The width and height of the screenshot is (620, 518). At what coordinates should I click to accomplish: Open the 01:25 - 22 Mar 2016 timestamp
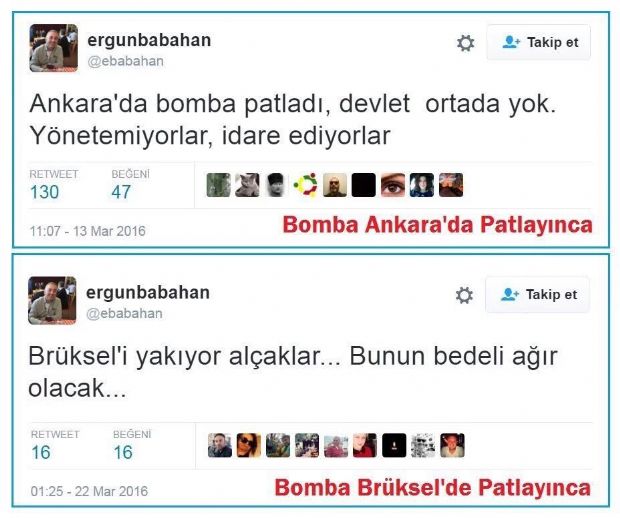coord(89,491)
